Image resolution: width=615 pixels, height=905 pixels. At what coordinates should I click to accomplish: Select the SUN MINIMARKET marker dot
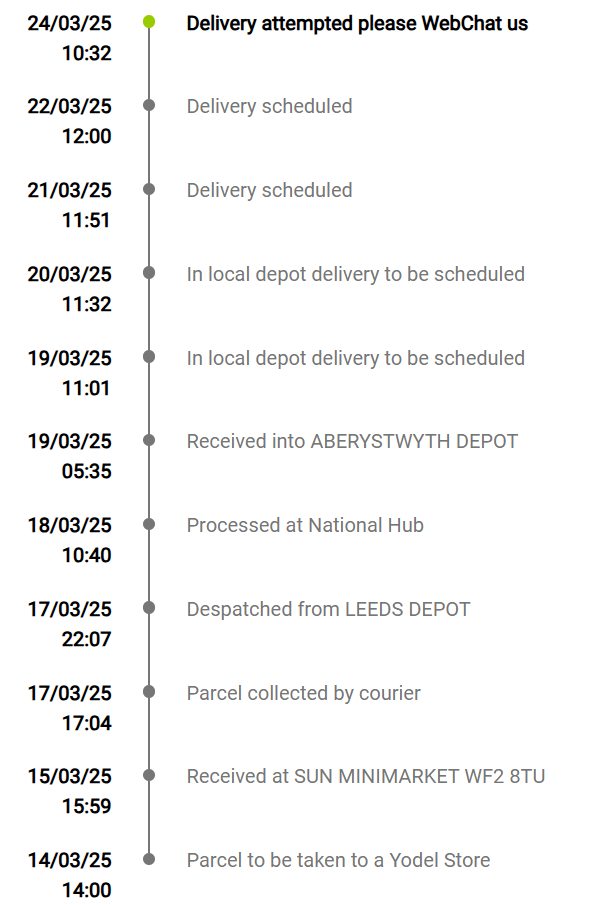point(149,775)
